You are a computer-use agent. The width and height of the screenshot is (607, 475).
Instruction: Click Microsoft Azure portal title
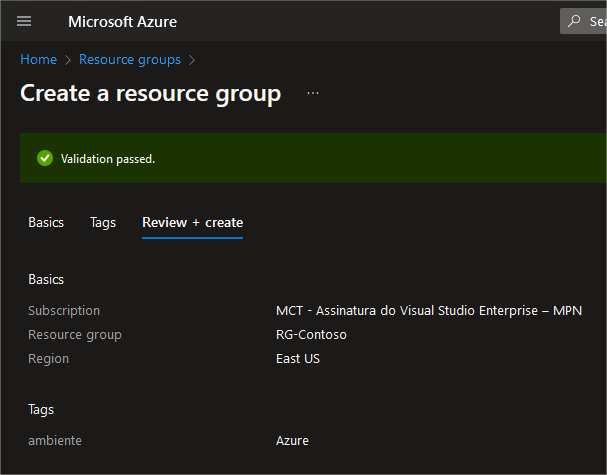[x=122, y=22]
